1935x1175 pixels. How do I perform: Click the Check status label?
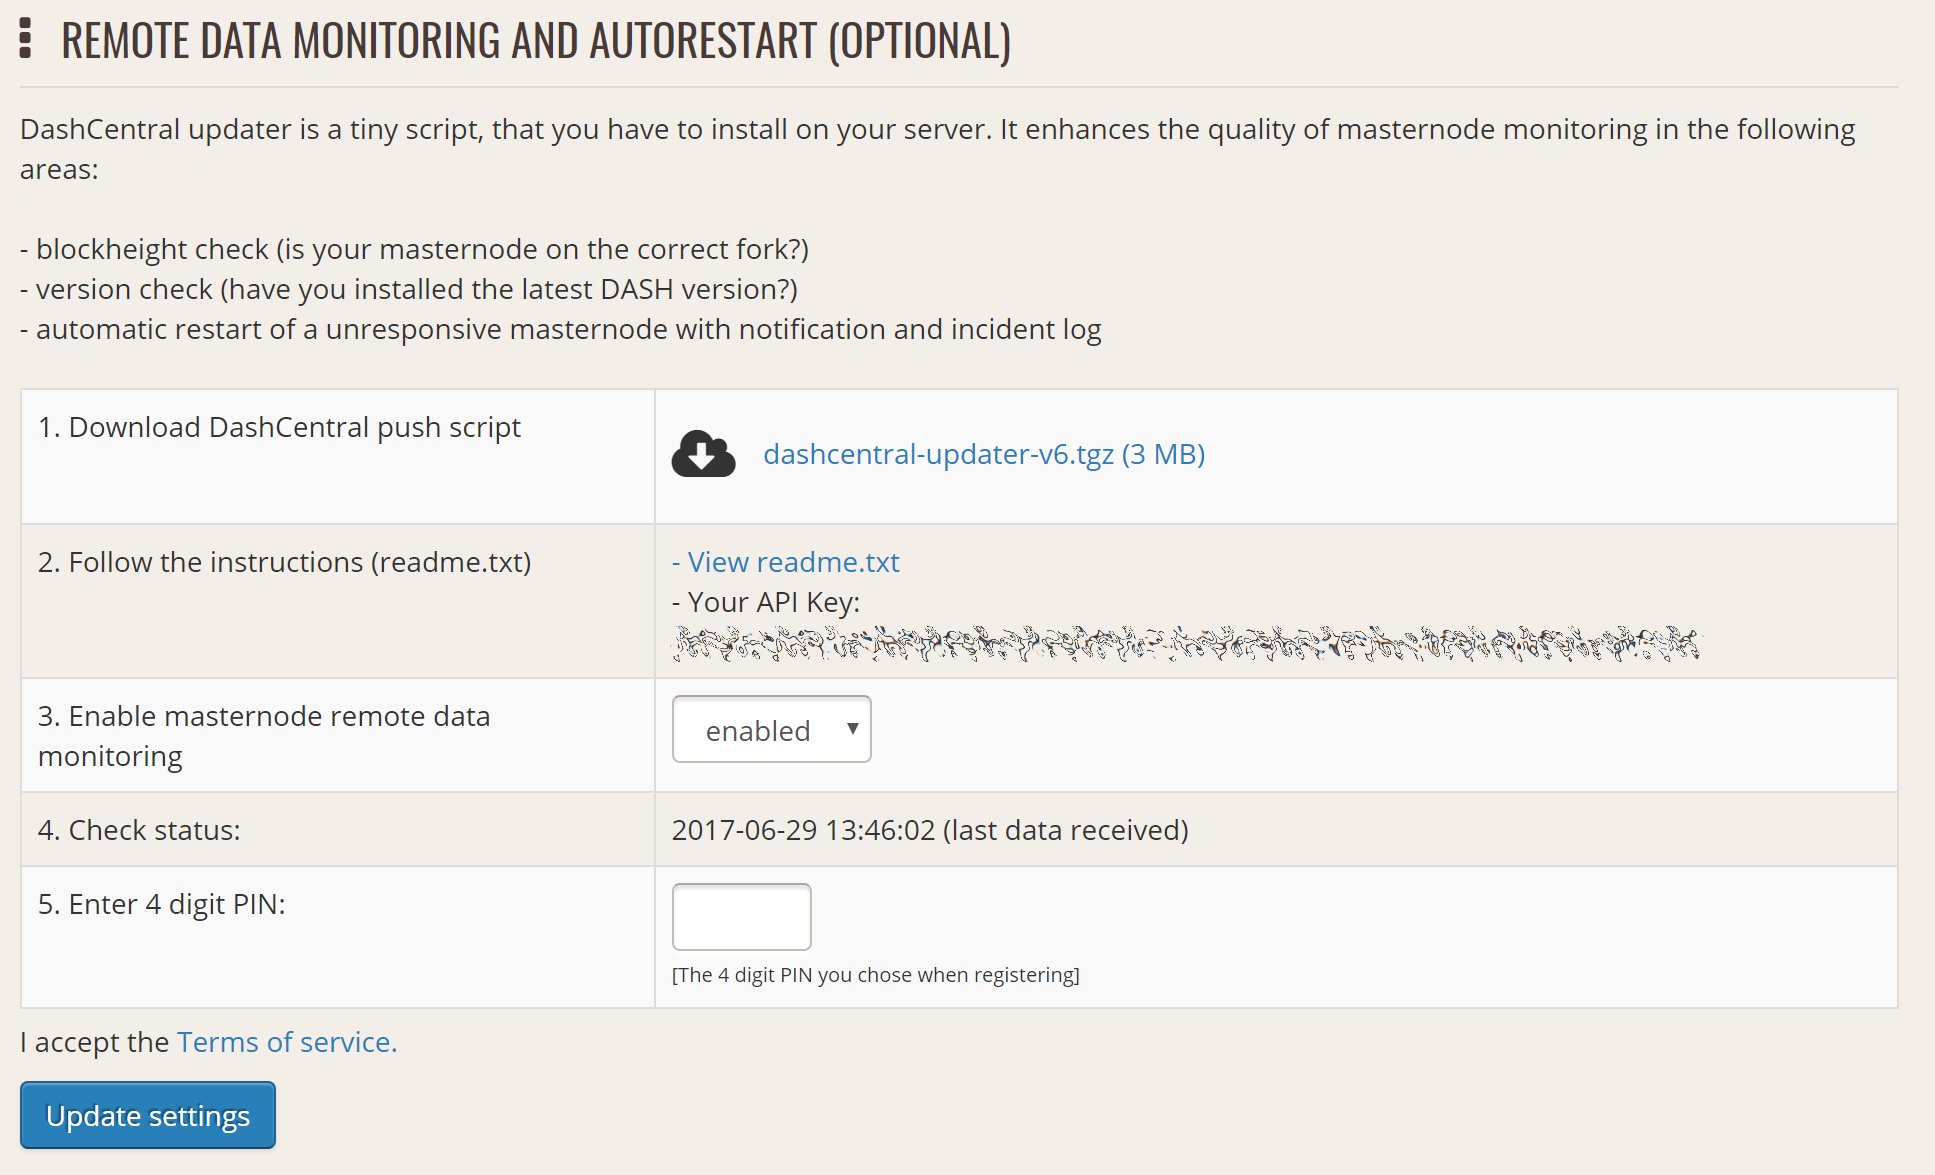pyautogui.click(x=139, y=830)
